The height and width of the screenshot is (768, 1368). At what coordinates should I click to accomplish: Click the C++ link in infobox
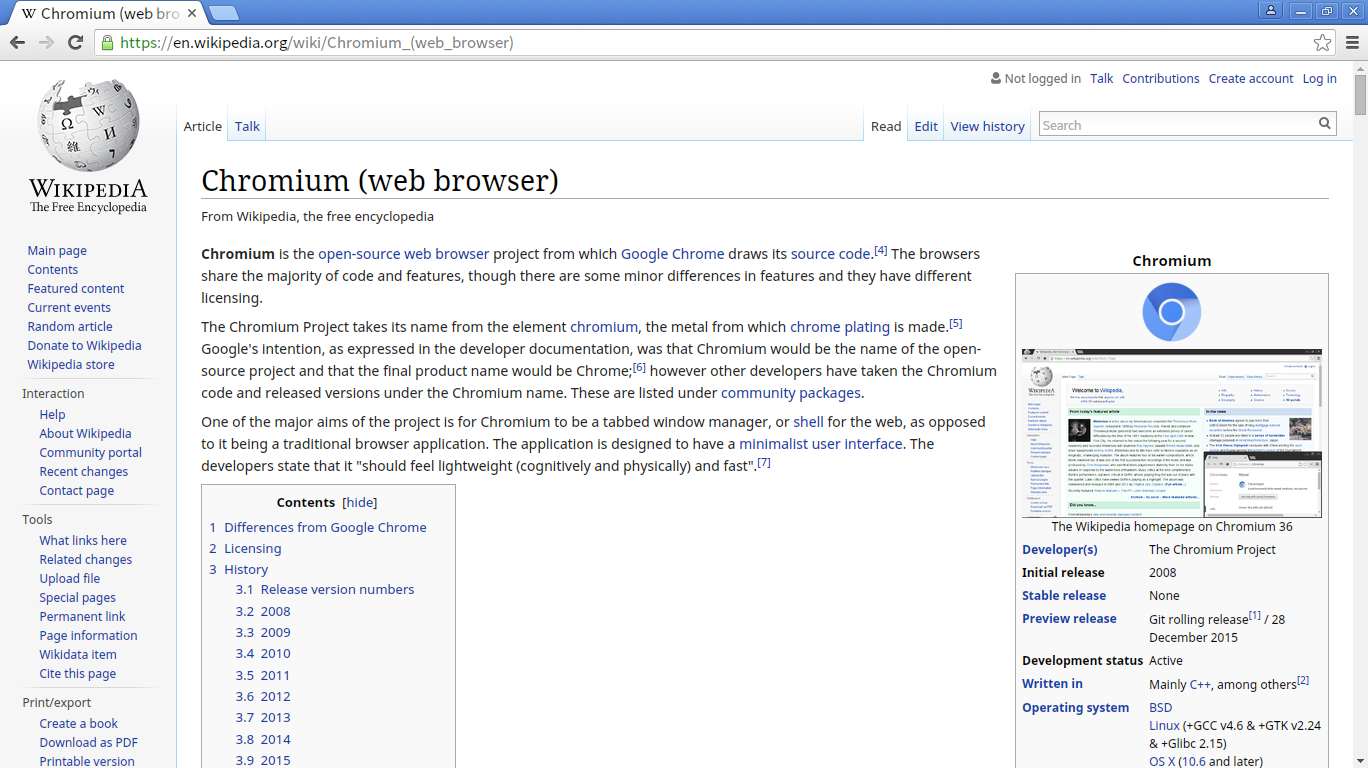pos(1200,685)
